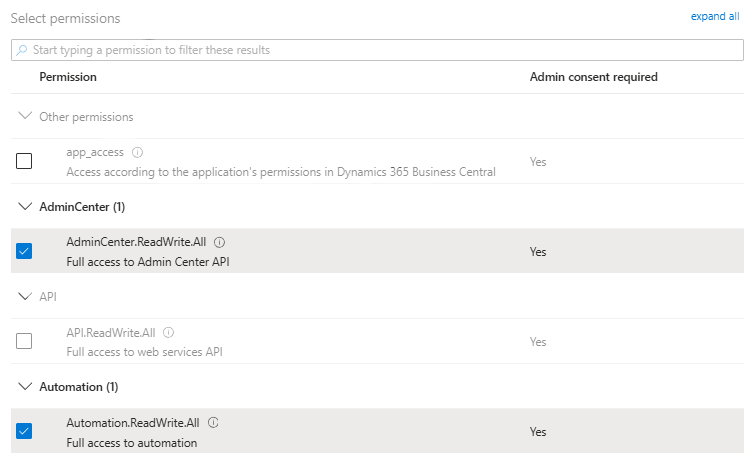Collapse the AdminCenter (1) group chevron

[x=25, y=206]
